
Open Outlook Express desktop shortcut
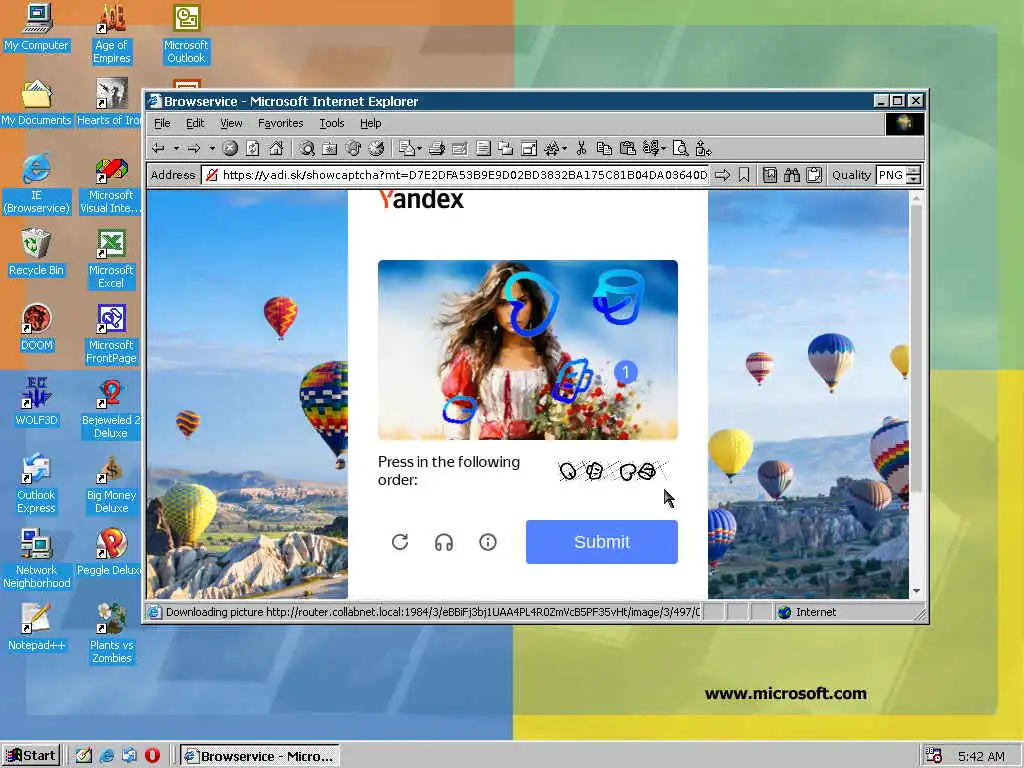point(36,484)
